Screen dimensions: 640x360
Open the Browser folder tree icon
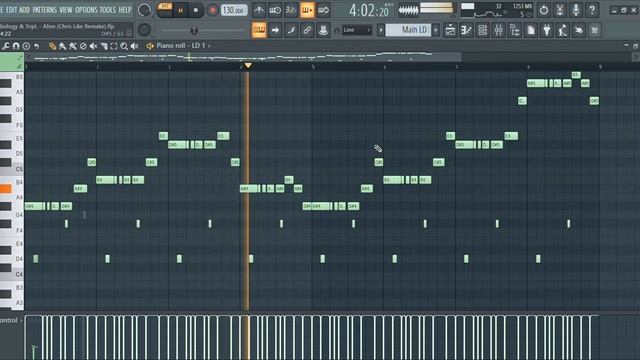(514, 30)
